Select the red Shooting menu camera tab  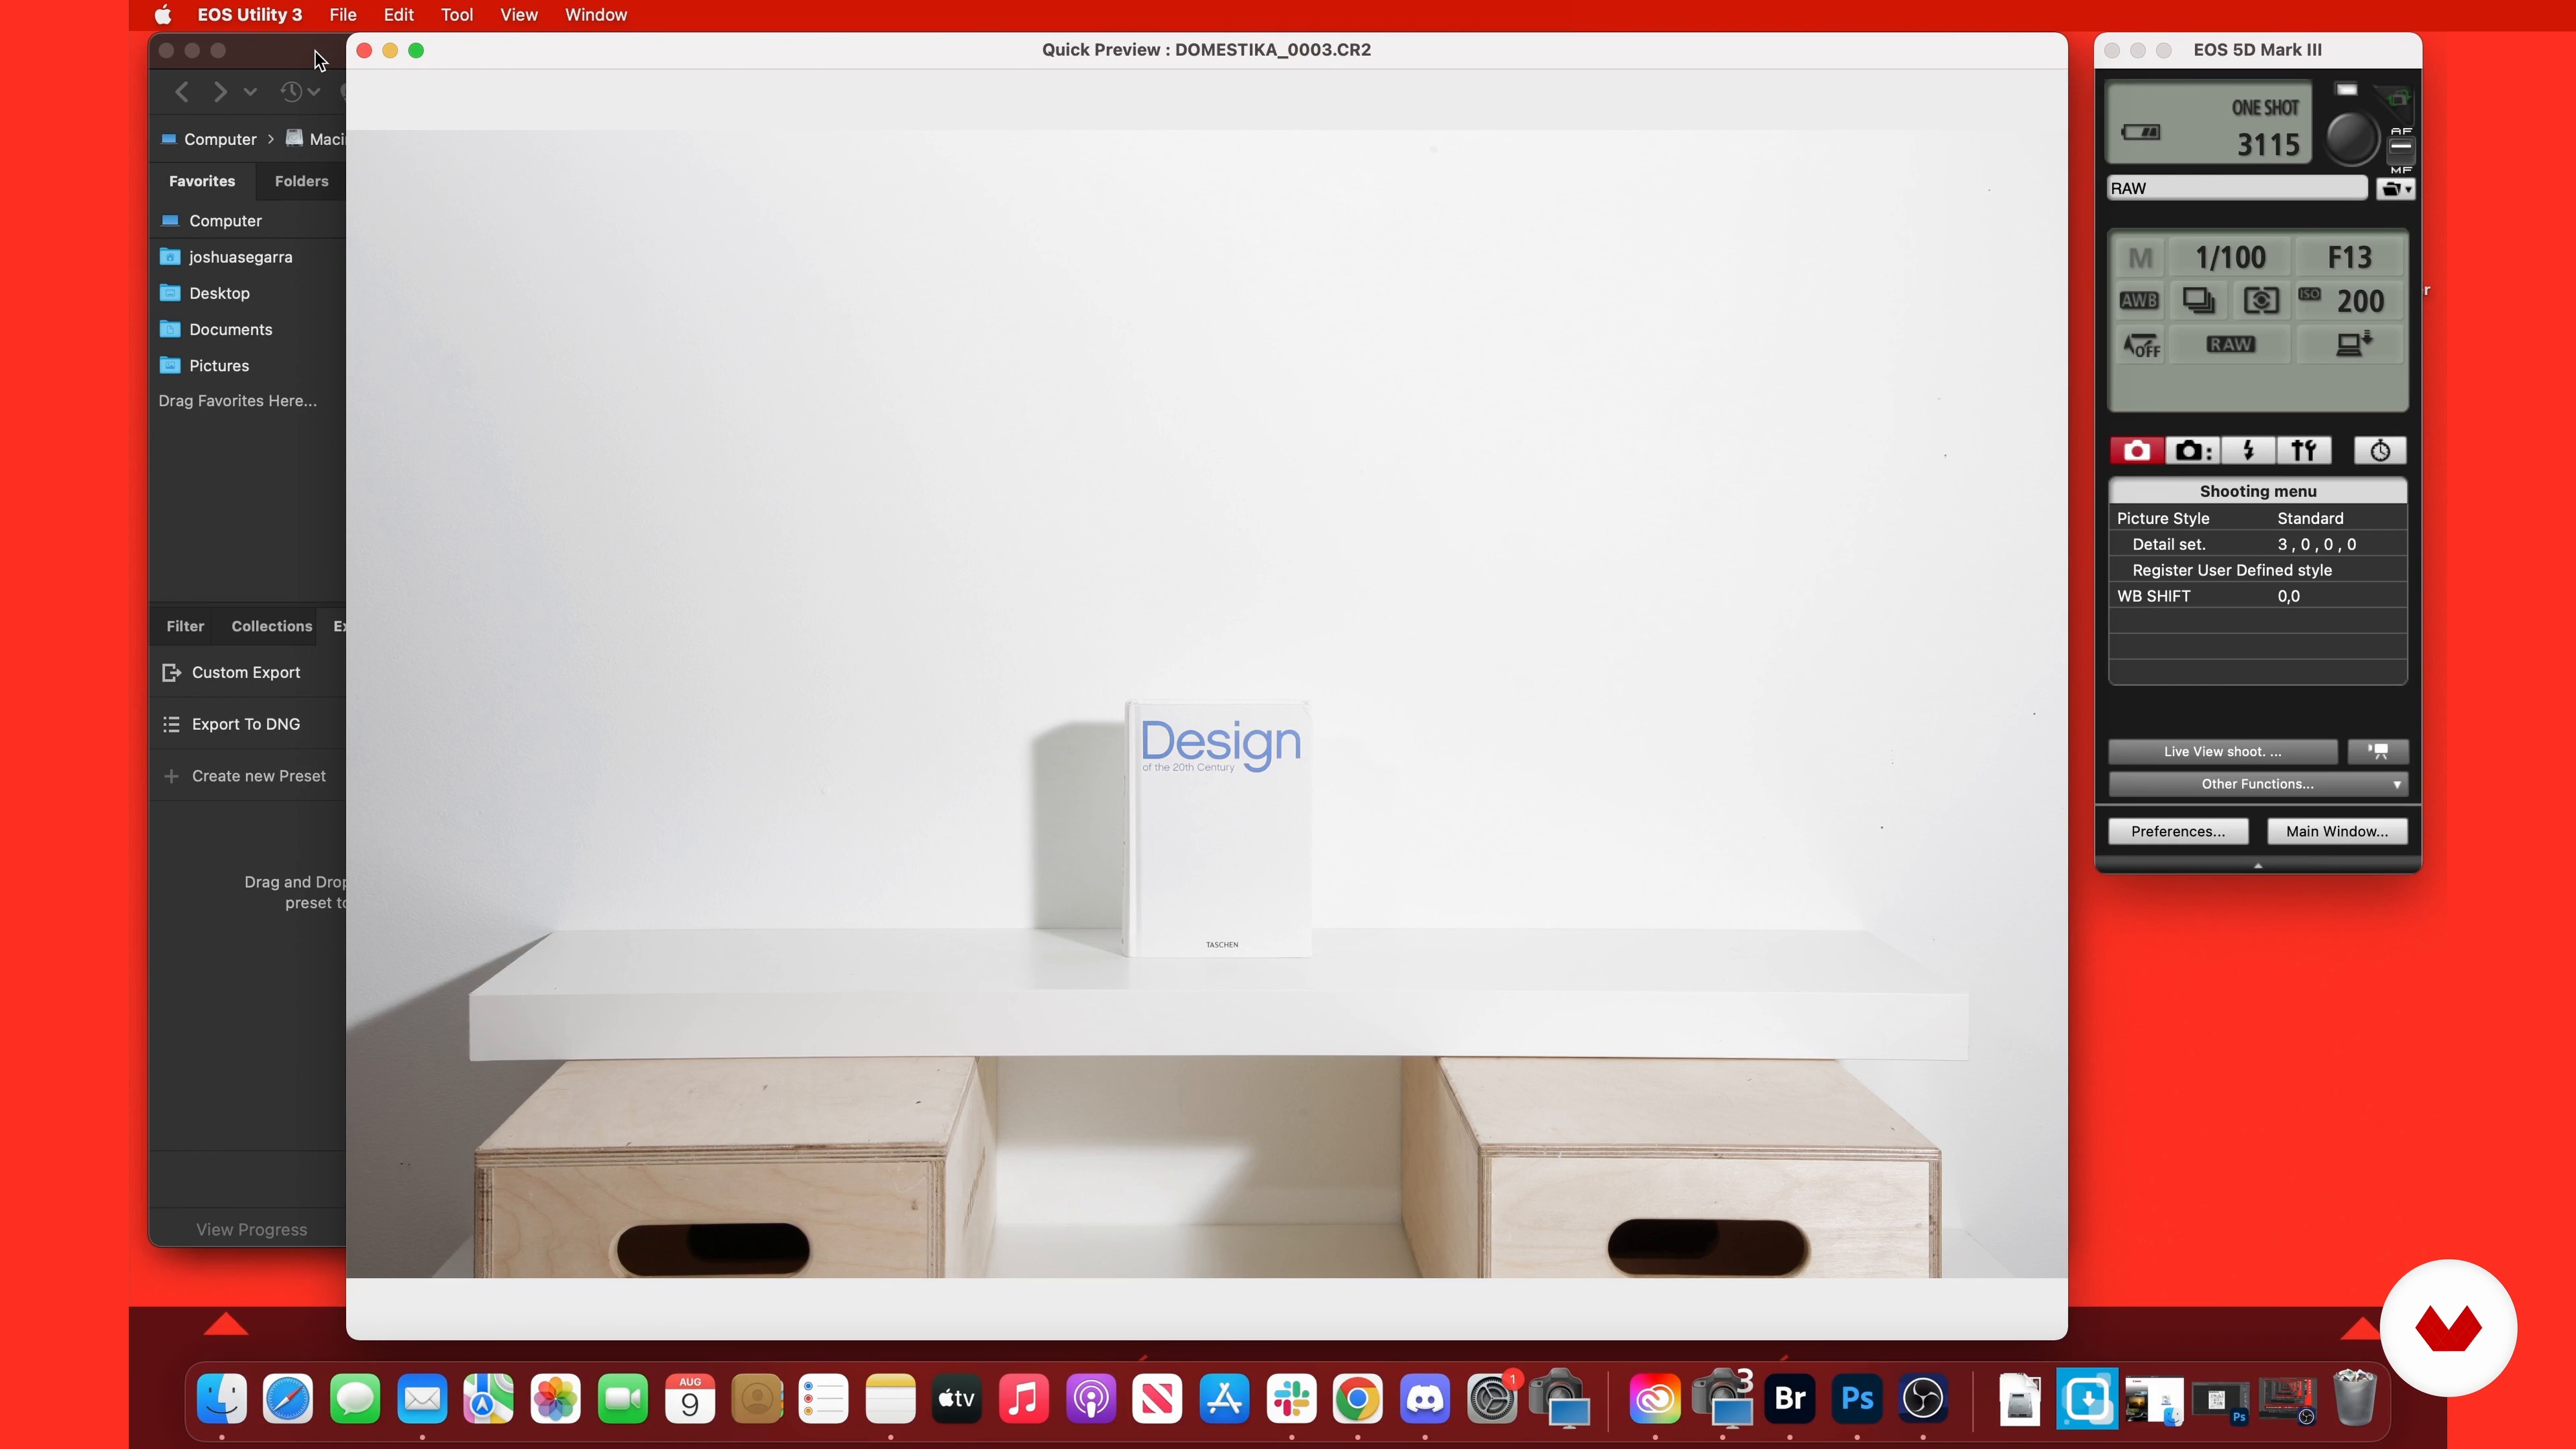point(2136,451)
